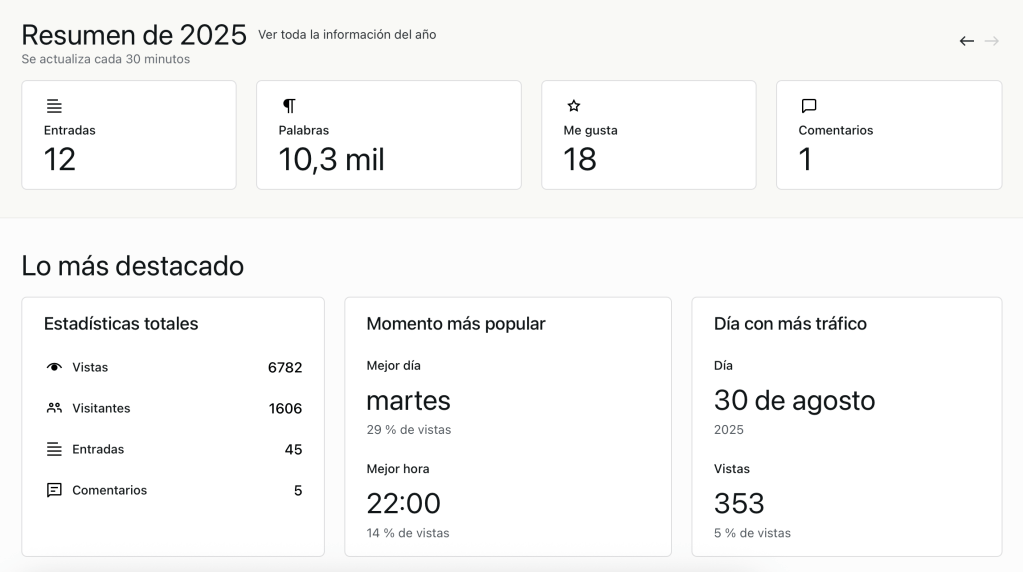Go to next year with right arrow
The width and height of the screenshot is (1023, 572).
point(992,41)
